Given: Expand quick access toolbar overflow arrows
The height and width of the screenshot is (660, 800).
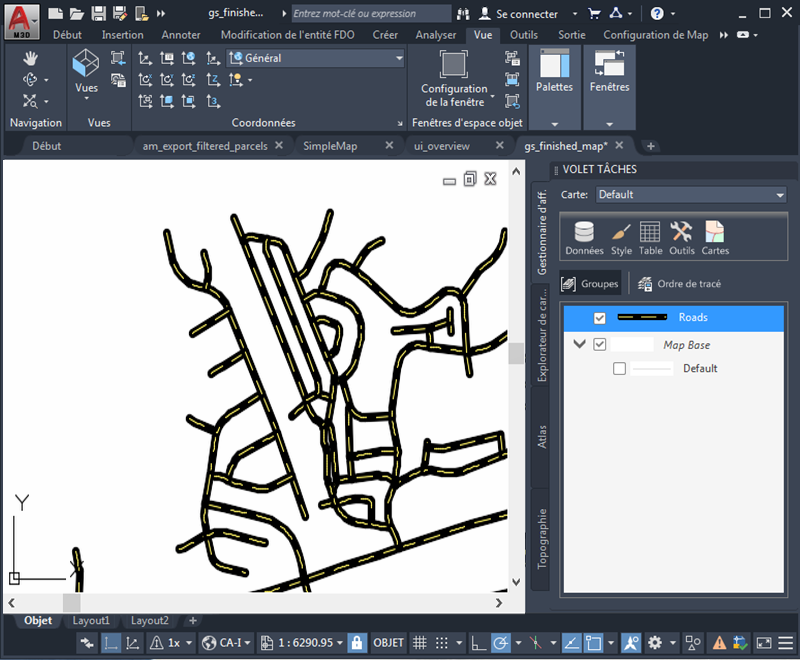Looking at the screenshot, I should tap(161, 14).
